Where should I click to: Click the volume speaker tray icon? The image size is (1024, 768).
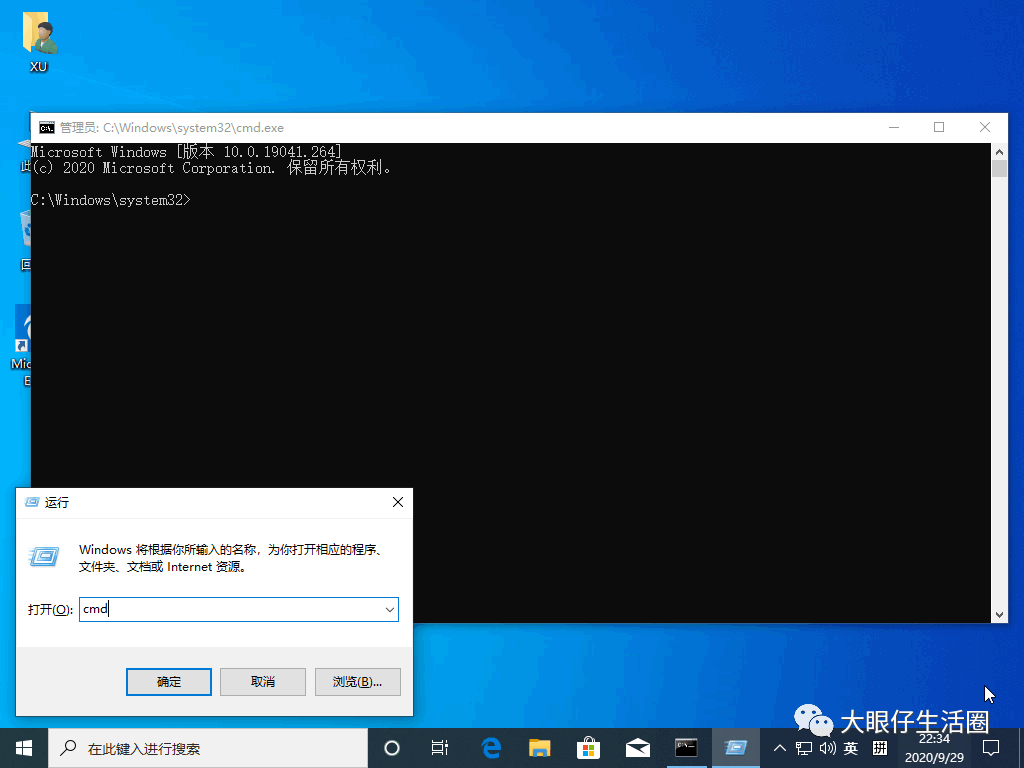827,748
